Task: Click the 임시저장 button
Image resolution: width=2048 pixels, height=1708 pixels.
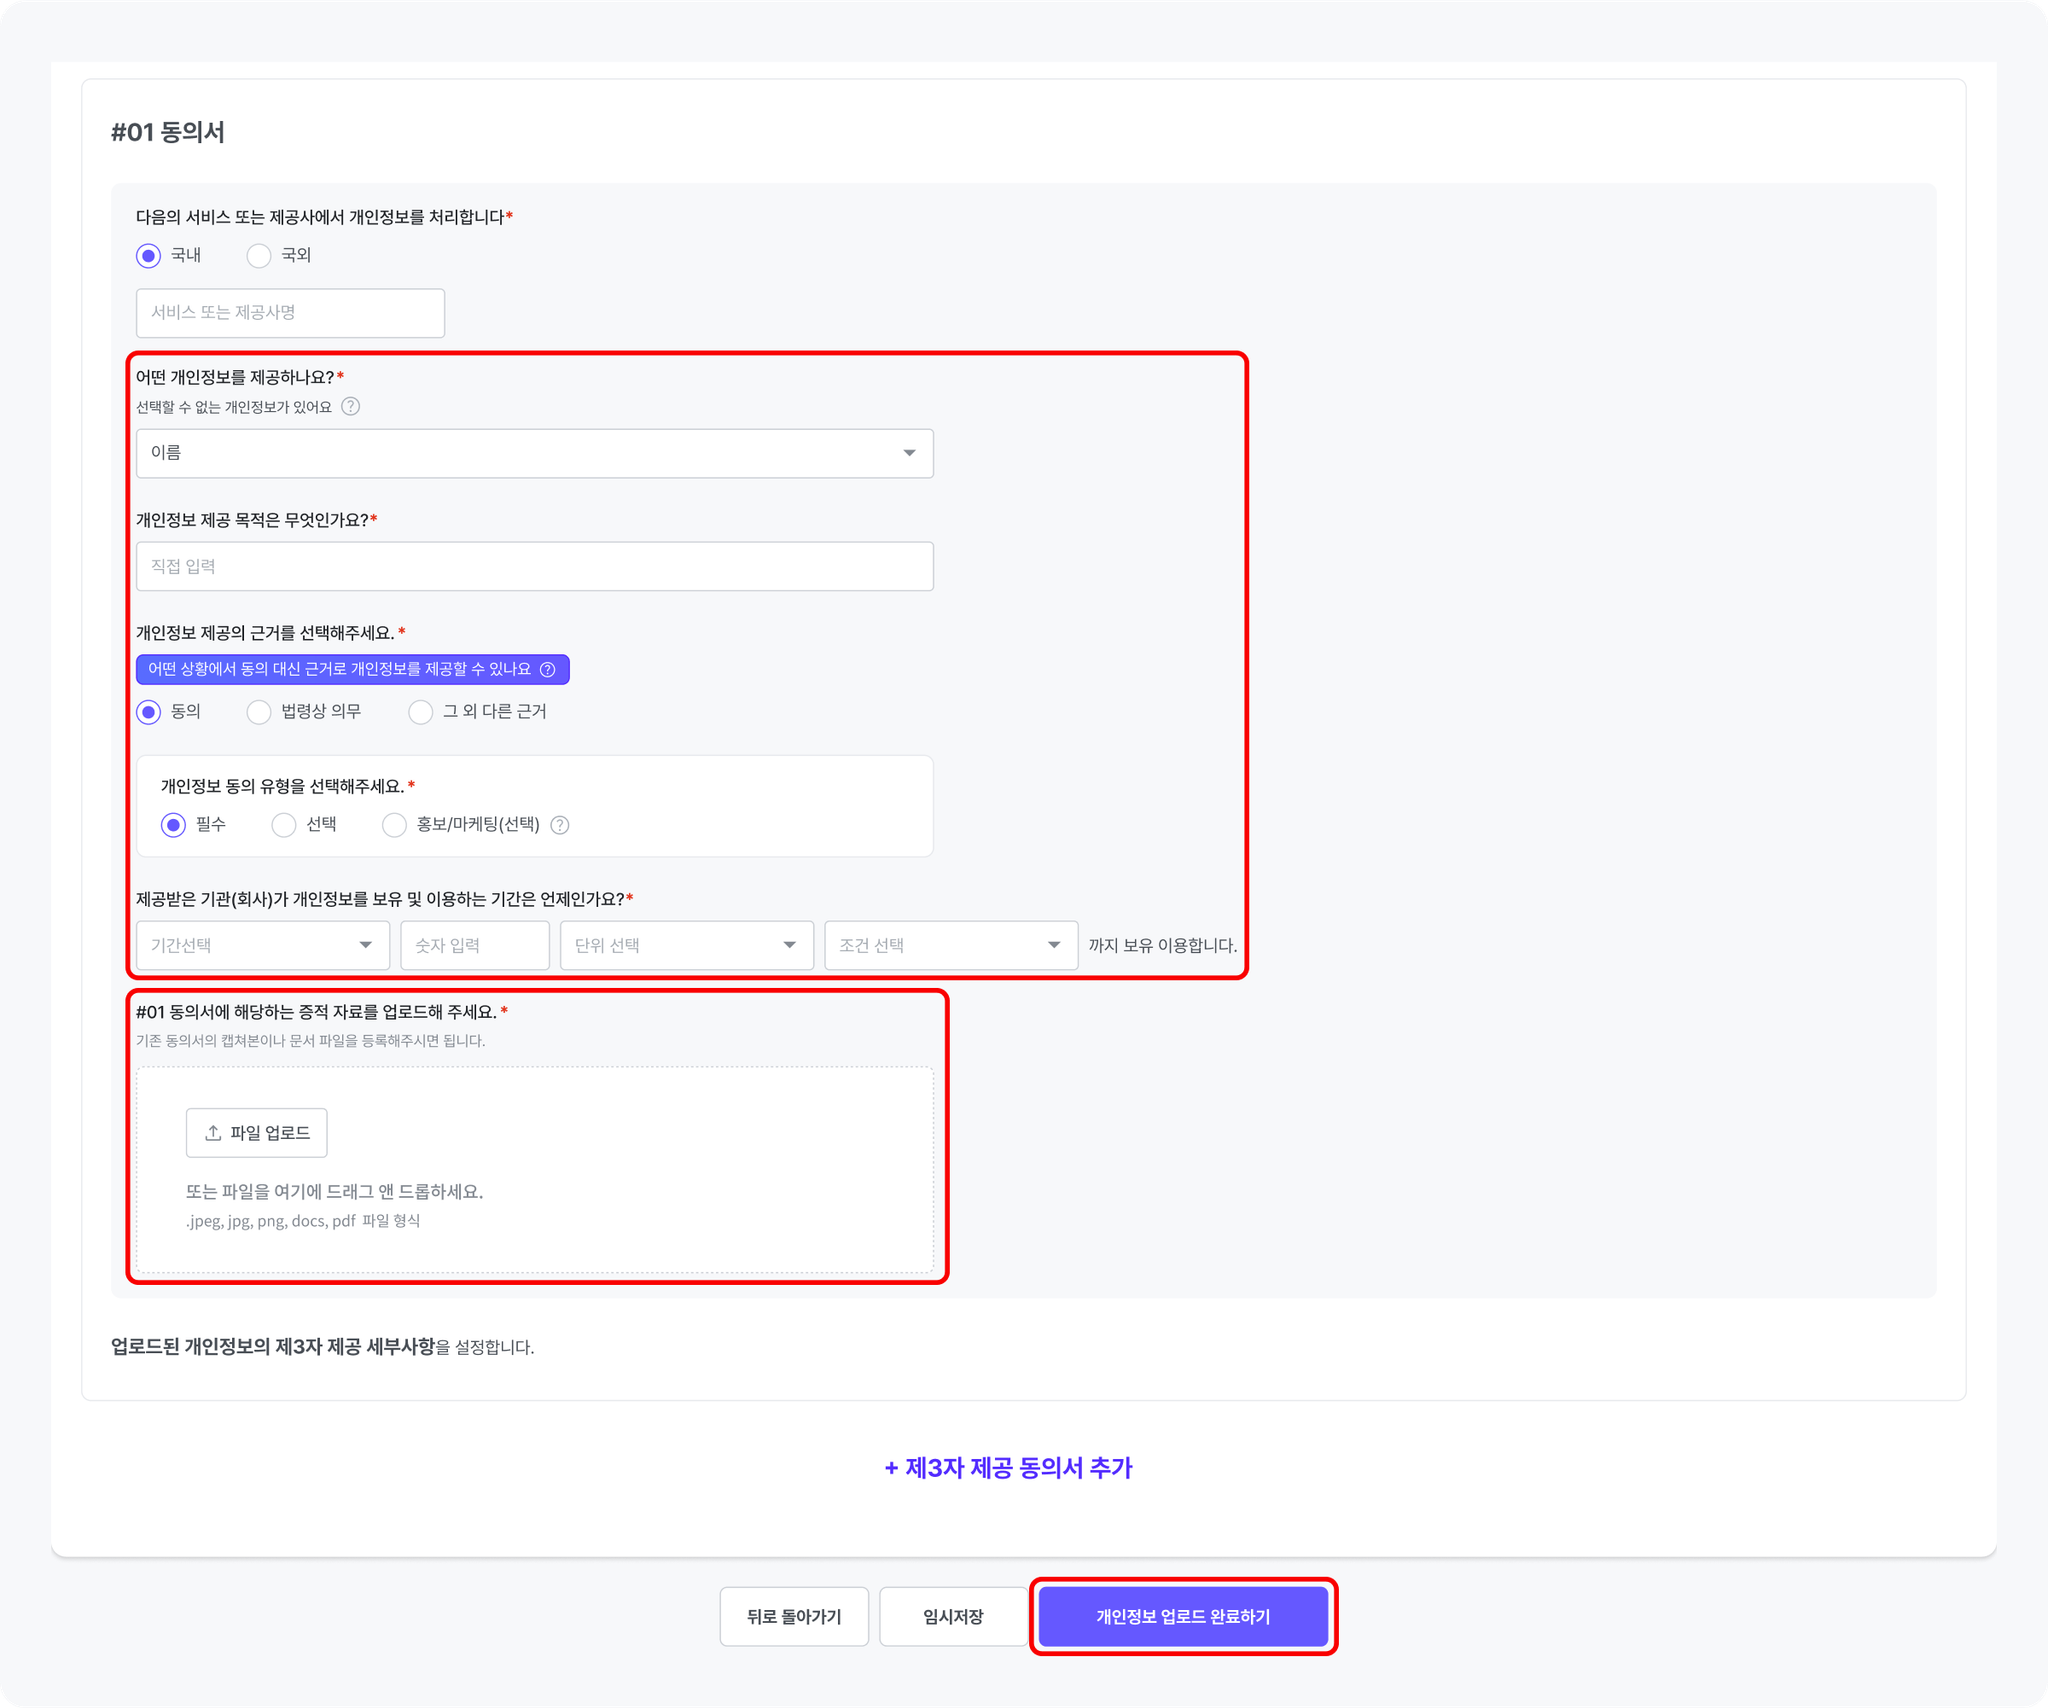Action: 953,1617
